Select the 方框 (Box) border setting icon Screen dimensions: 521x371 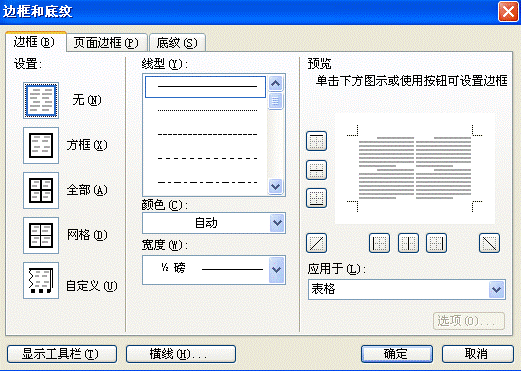tap(41, 145)
